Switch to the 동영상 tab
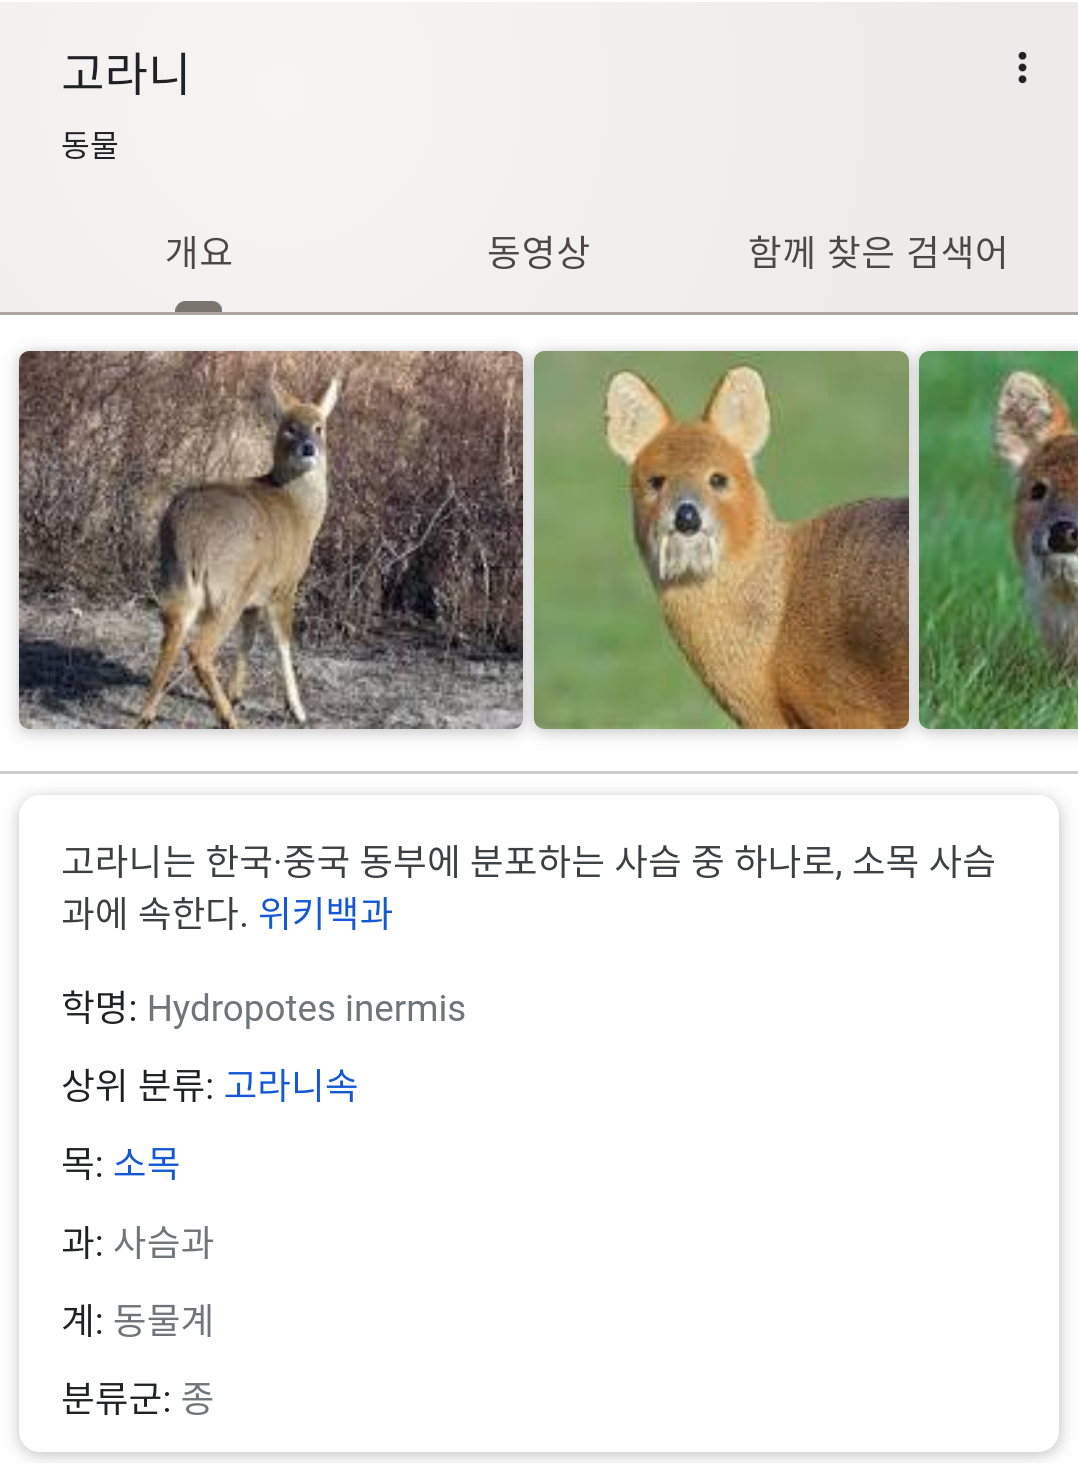Screen dimensions: 1078x1463 (x=538, y=252)
